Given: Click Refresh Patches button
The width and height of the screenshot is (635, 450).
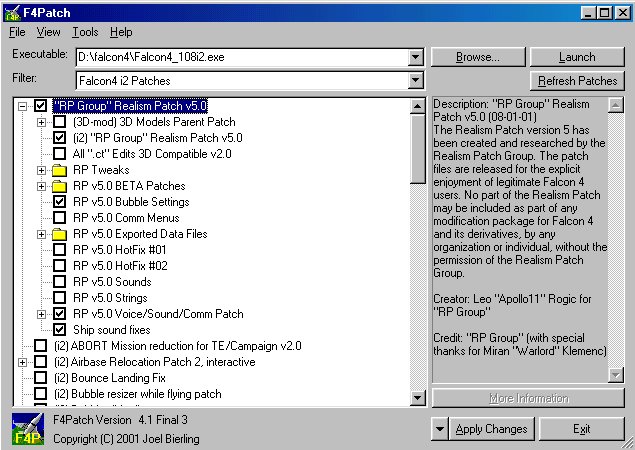Looking at the screenshot, I should [577, 81].
